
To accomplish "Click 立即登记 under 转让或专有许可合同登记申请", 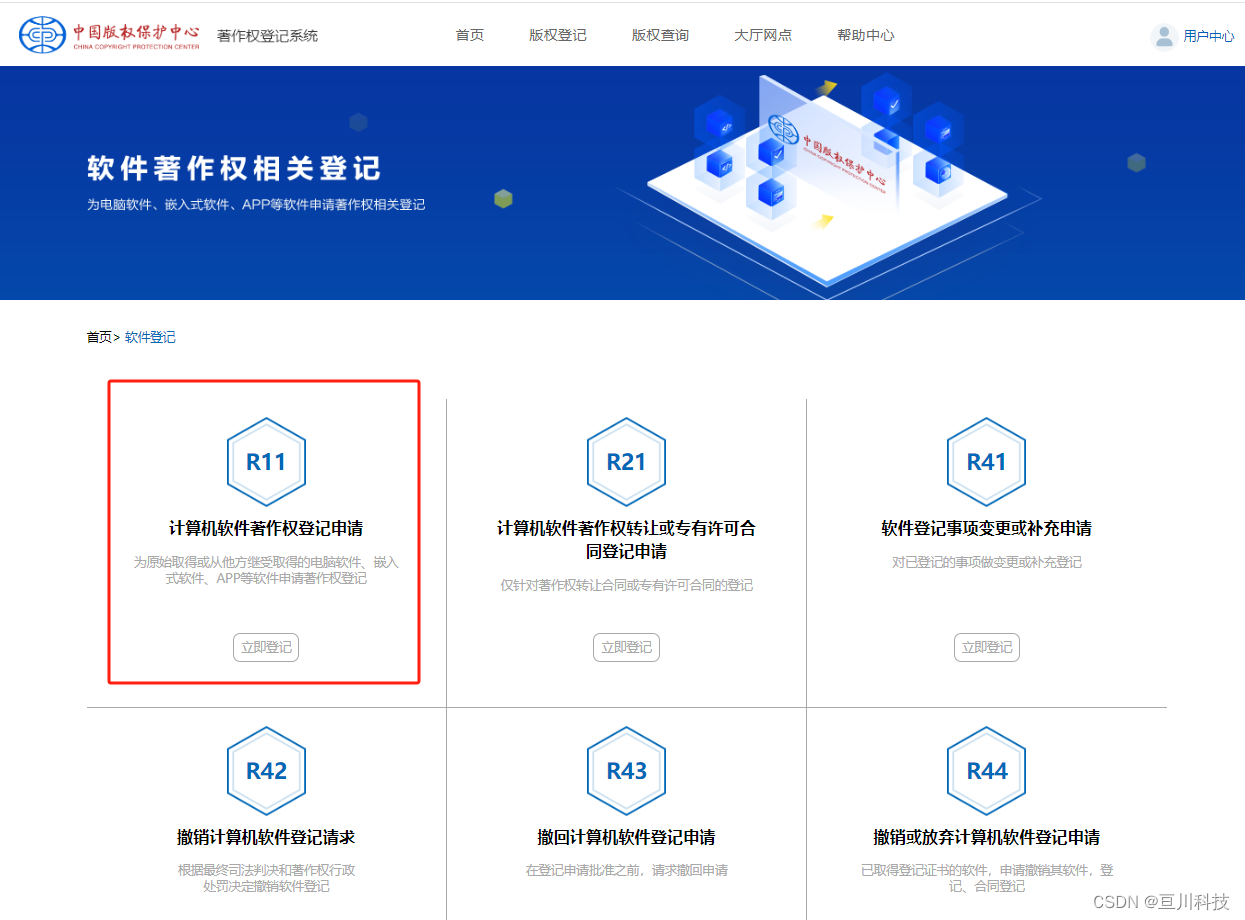I will tap(626, 647).
